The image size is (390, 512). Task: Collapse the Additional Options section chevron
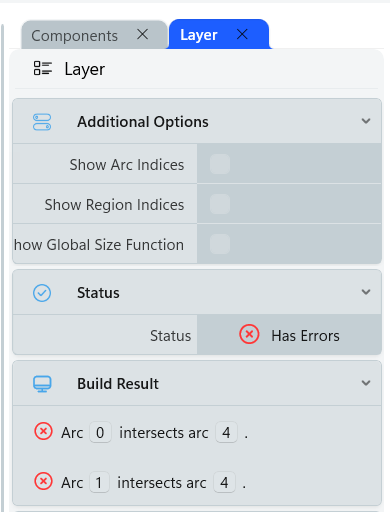[366, 121]
